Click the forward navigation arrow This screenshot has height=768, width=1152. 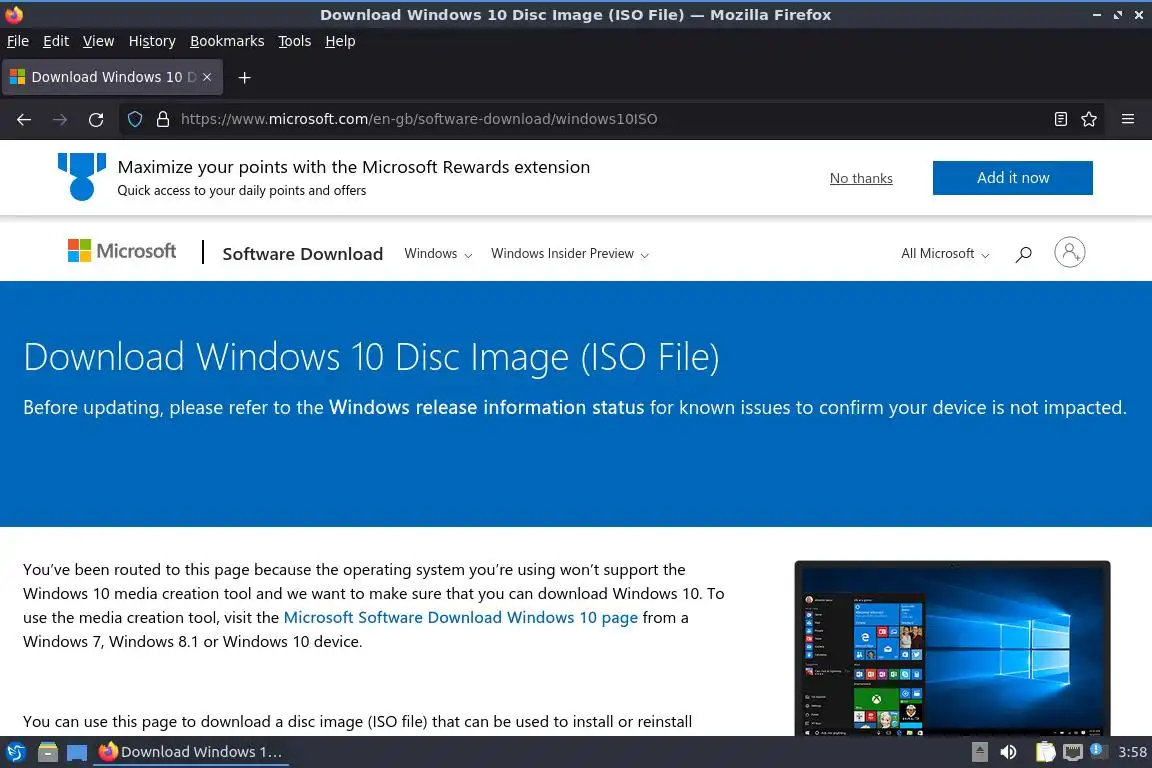pos(60,119)
